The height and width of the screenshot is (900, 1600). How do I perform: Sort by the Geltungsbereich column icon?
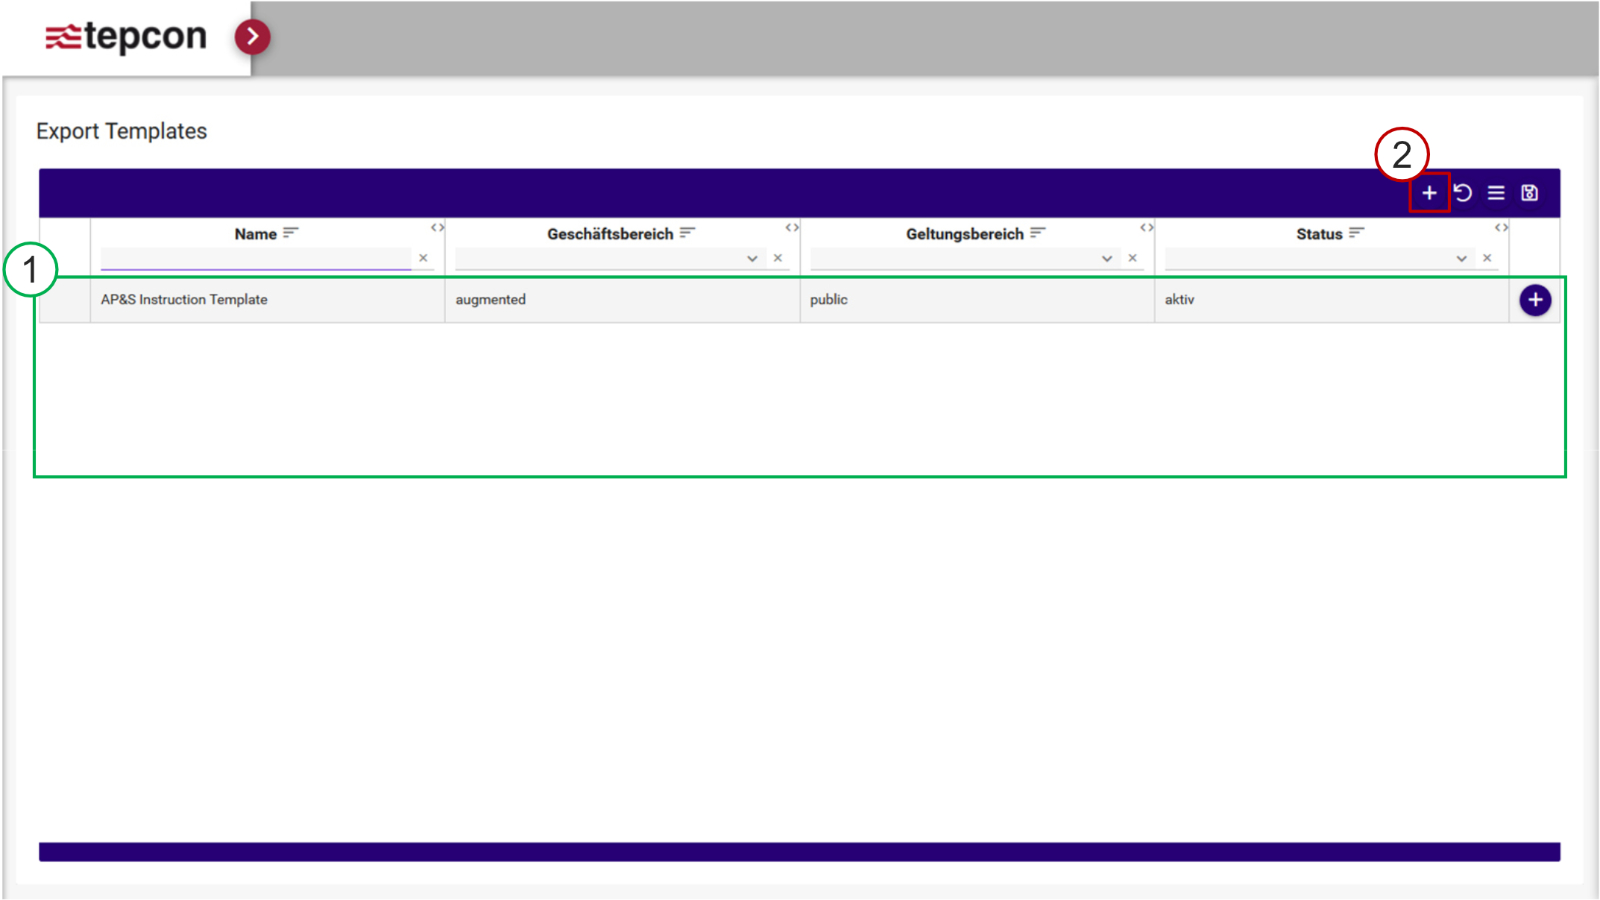[1038, 233]
